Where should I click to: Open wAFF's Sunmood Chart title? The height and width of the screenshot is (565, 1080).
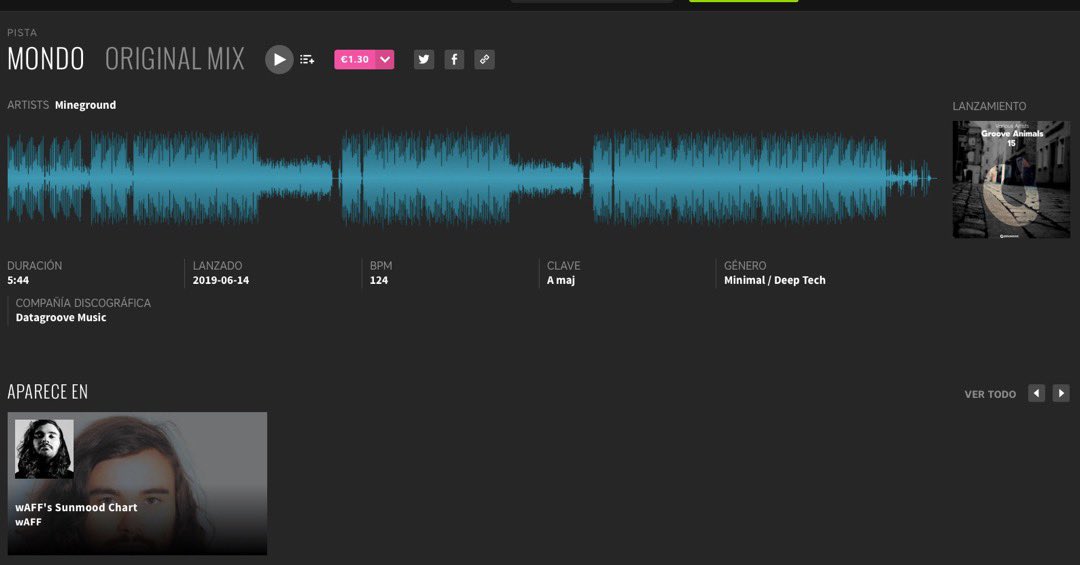pyautogui.click(x=76, y=507)
